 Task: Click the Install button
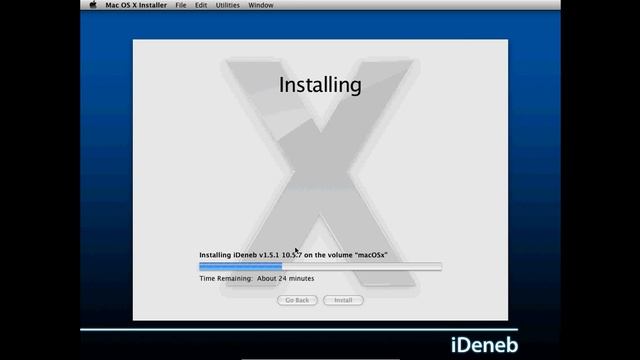click(x=343, y=300)
